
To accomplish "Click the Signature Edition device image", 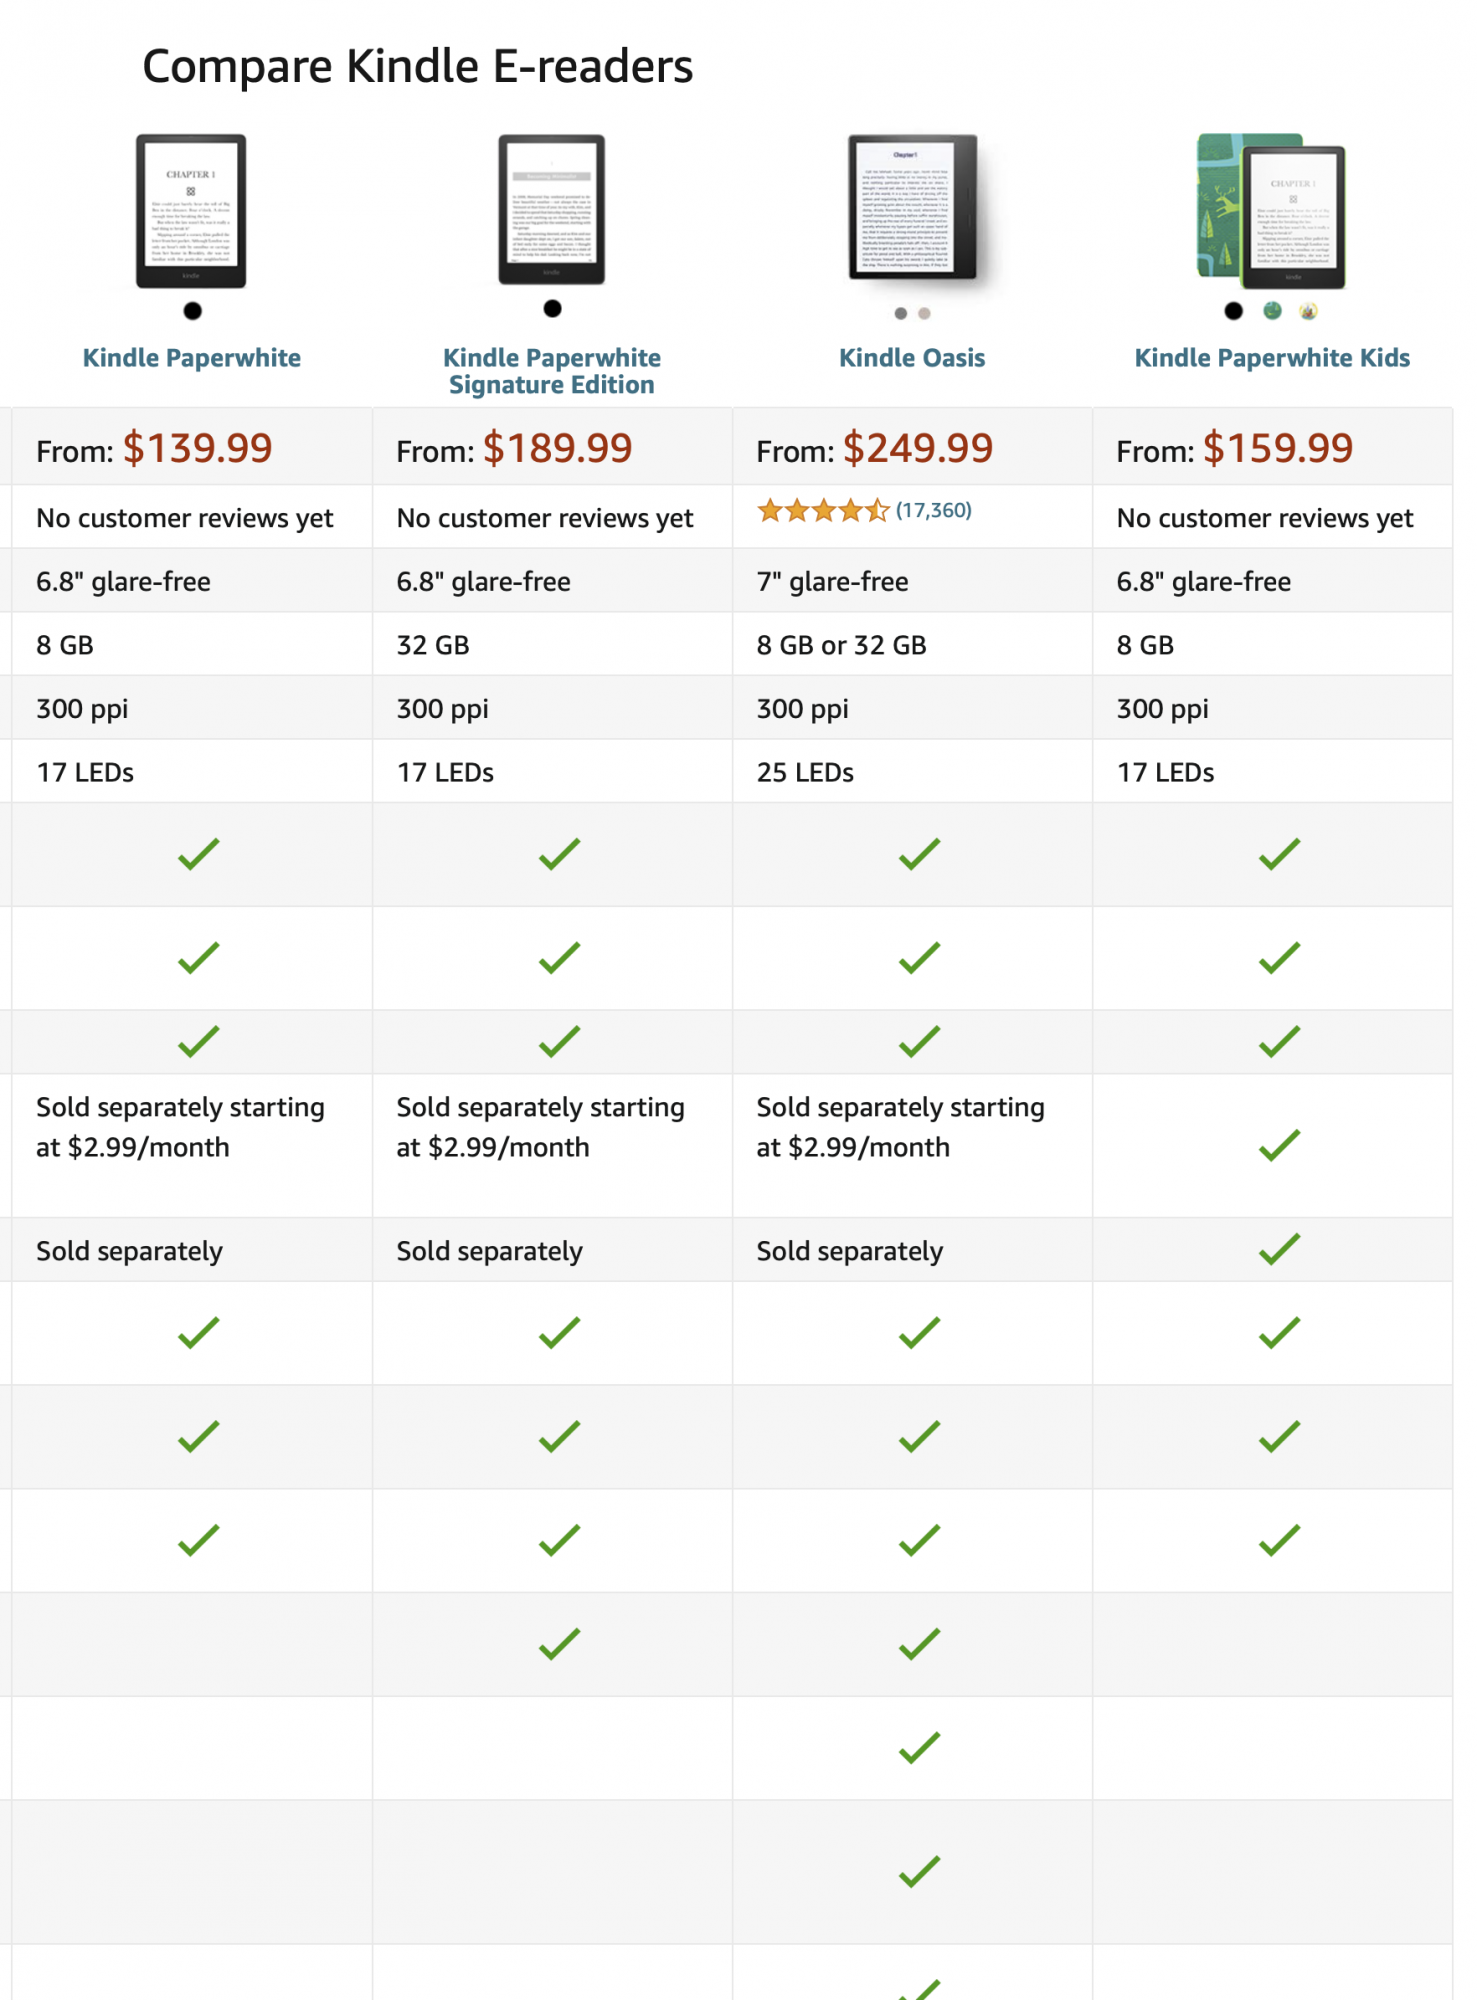I will coord(552,210).
